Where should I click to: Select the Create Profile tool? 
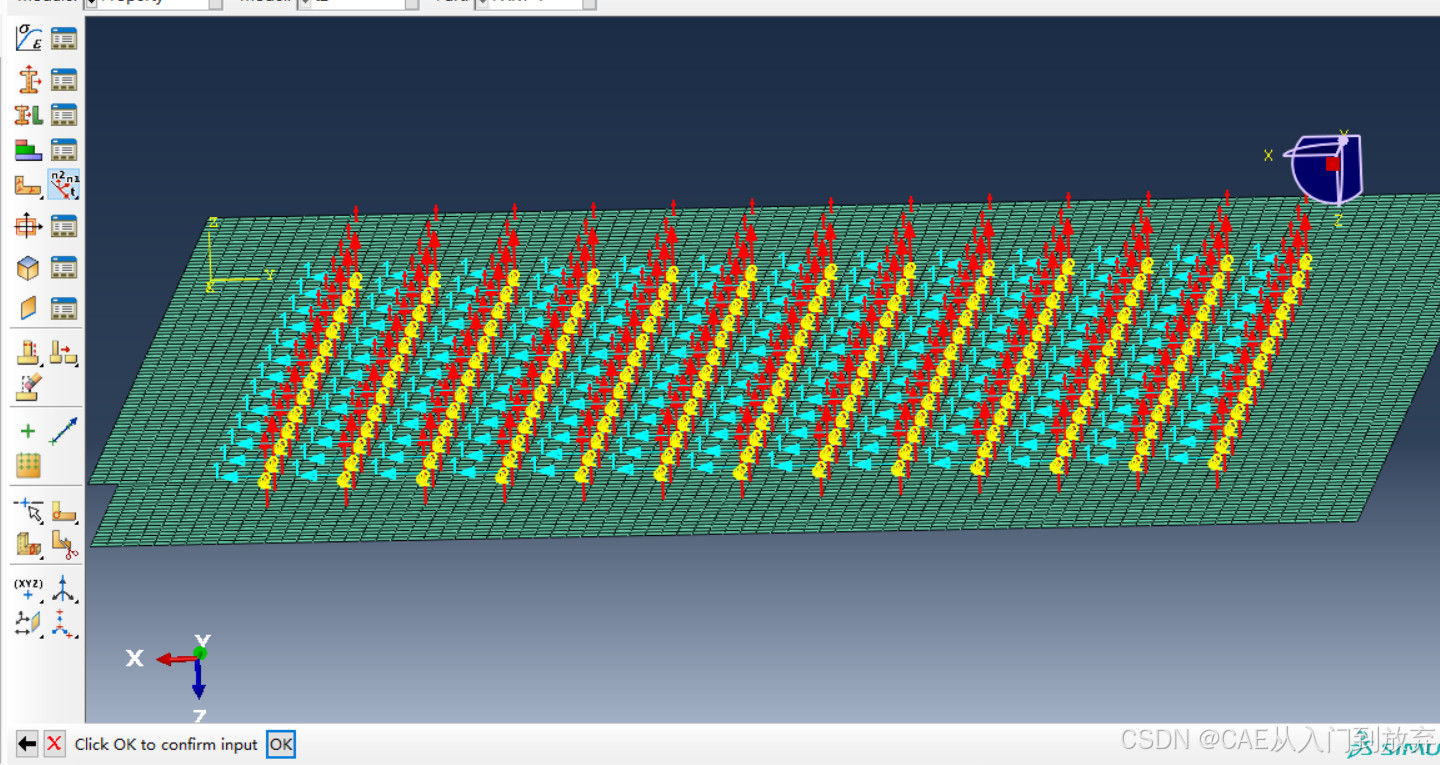coord(28,227)
